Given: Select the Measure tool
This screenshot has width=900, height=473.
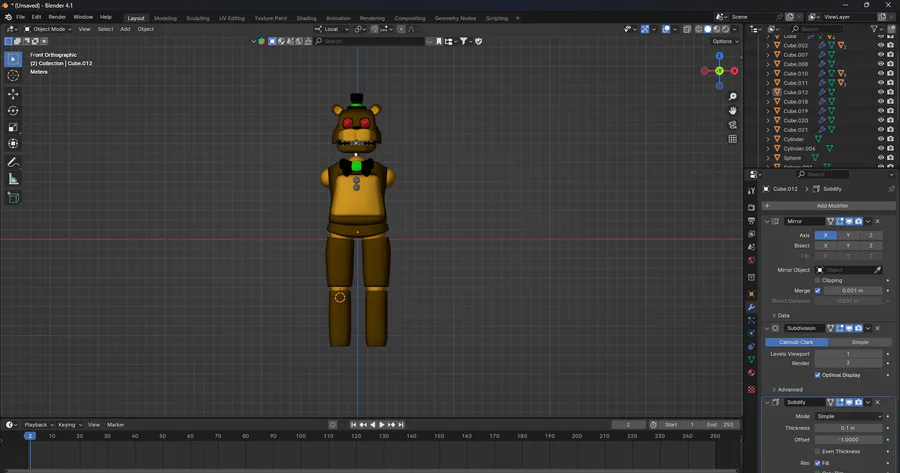Looking at the screenshot, I should click(13, 180).
